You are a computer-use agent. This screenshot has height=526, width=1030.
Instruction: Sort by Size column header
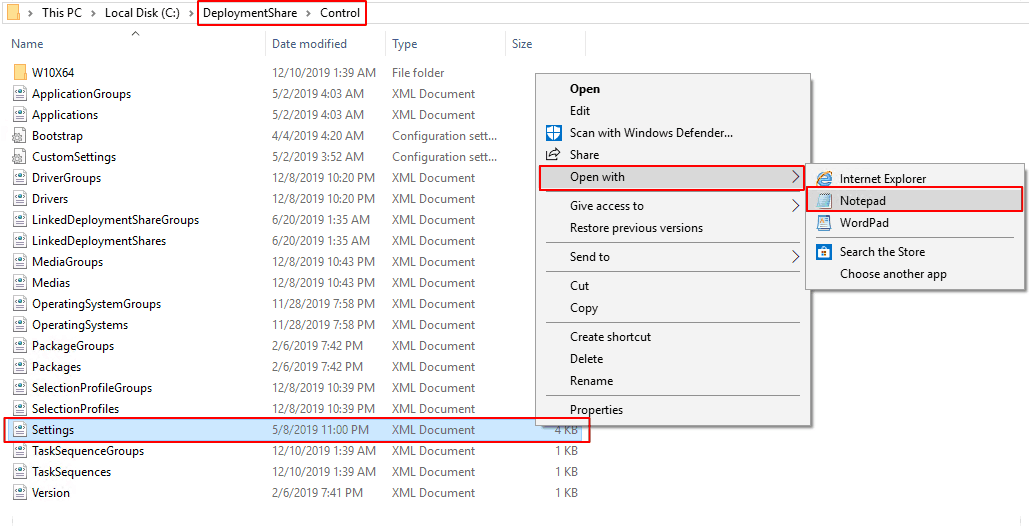pos(522,44)
